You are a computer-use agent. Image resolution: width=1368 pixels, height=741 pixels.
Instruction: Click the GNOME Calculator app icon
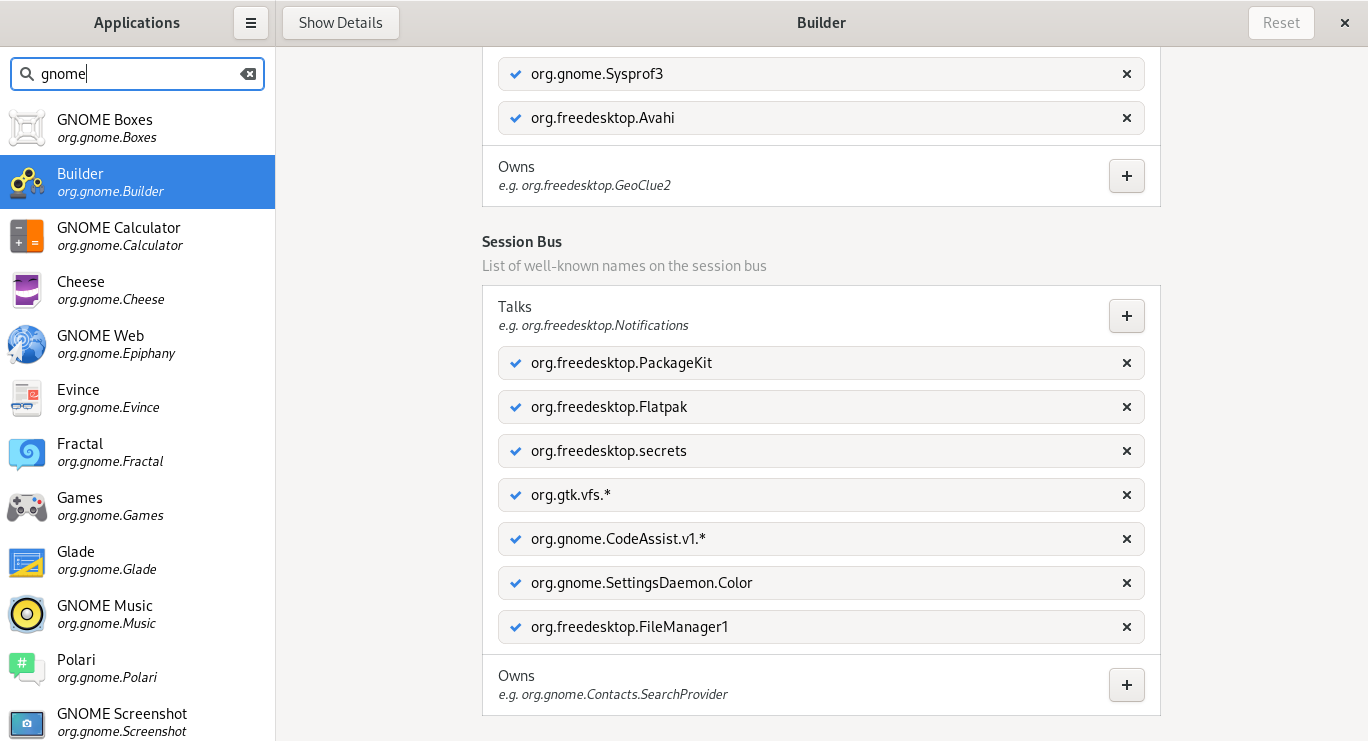coord(27,236)
